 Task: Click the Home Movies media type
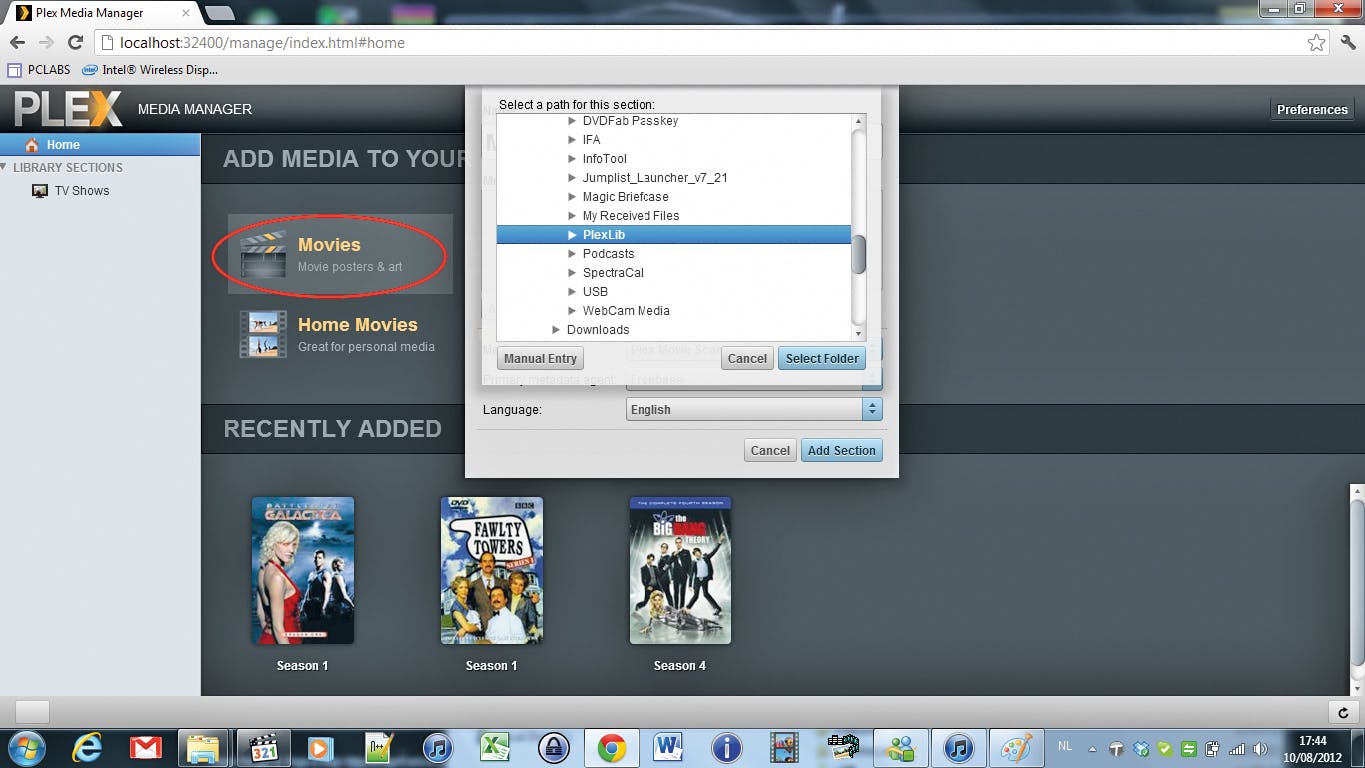pyautogui.click(x=340, y=334)
